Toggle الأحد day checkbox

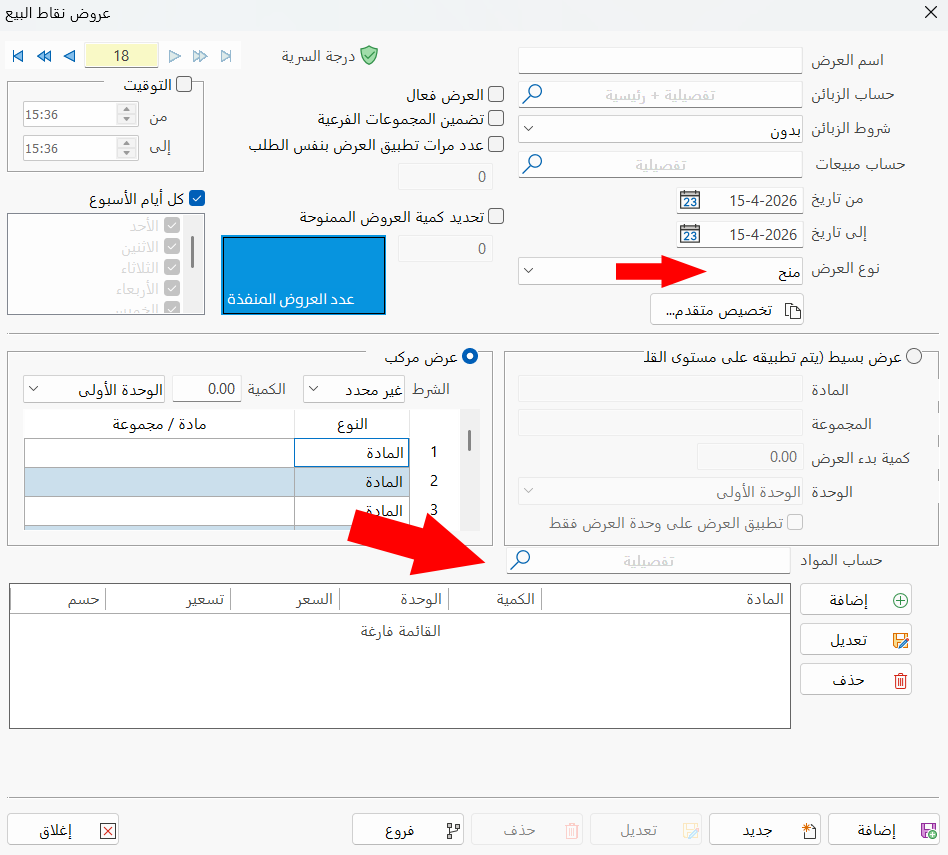tap(172, 226)
